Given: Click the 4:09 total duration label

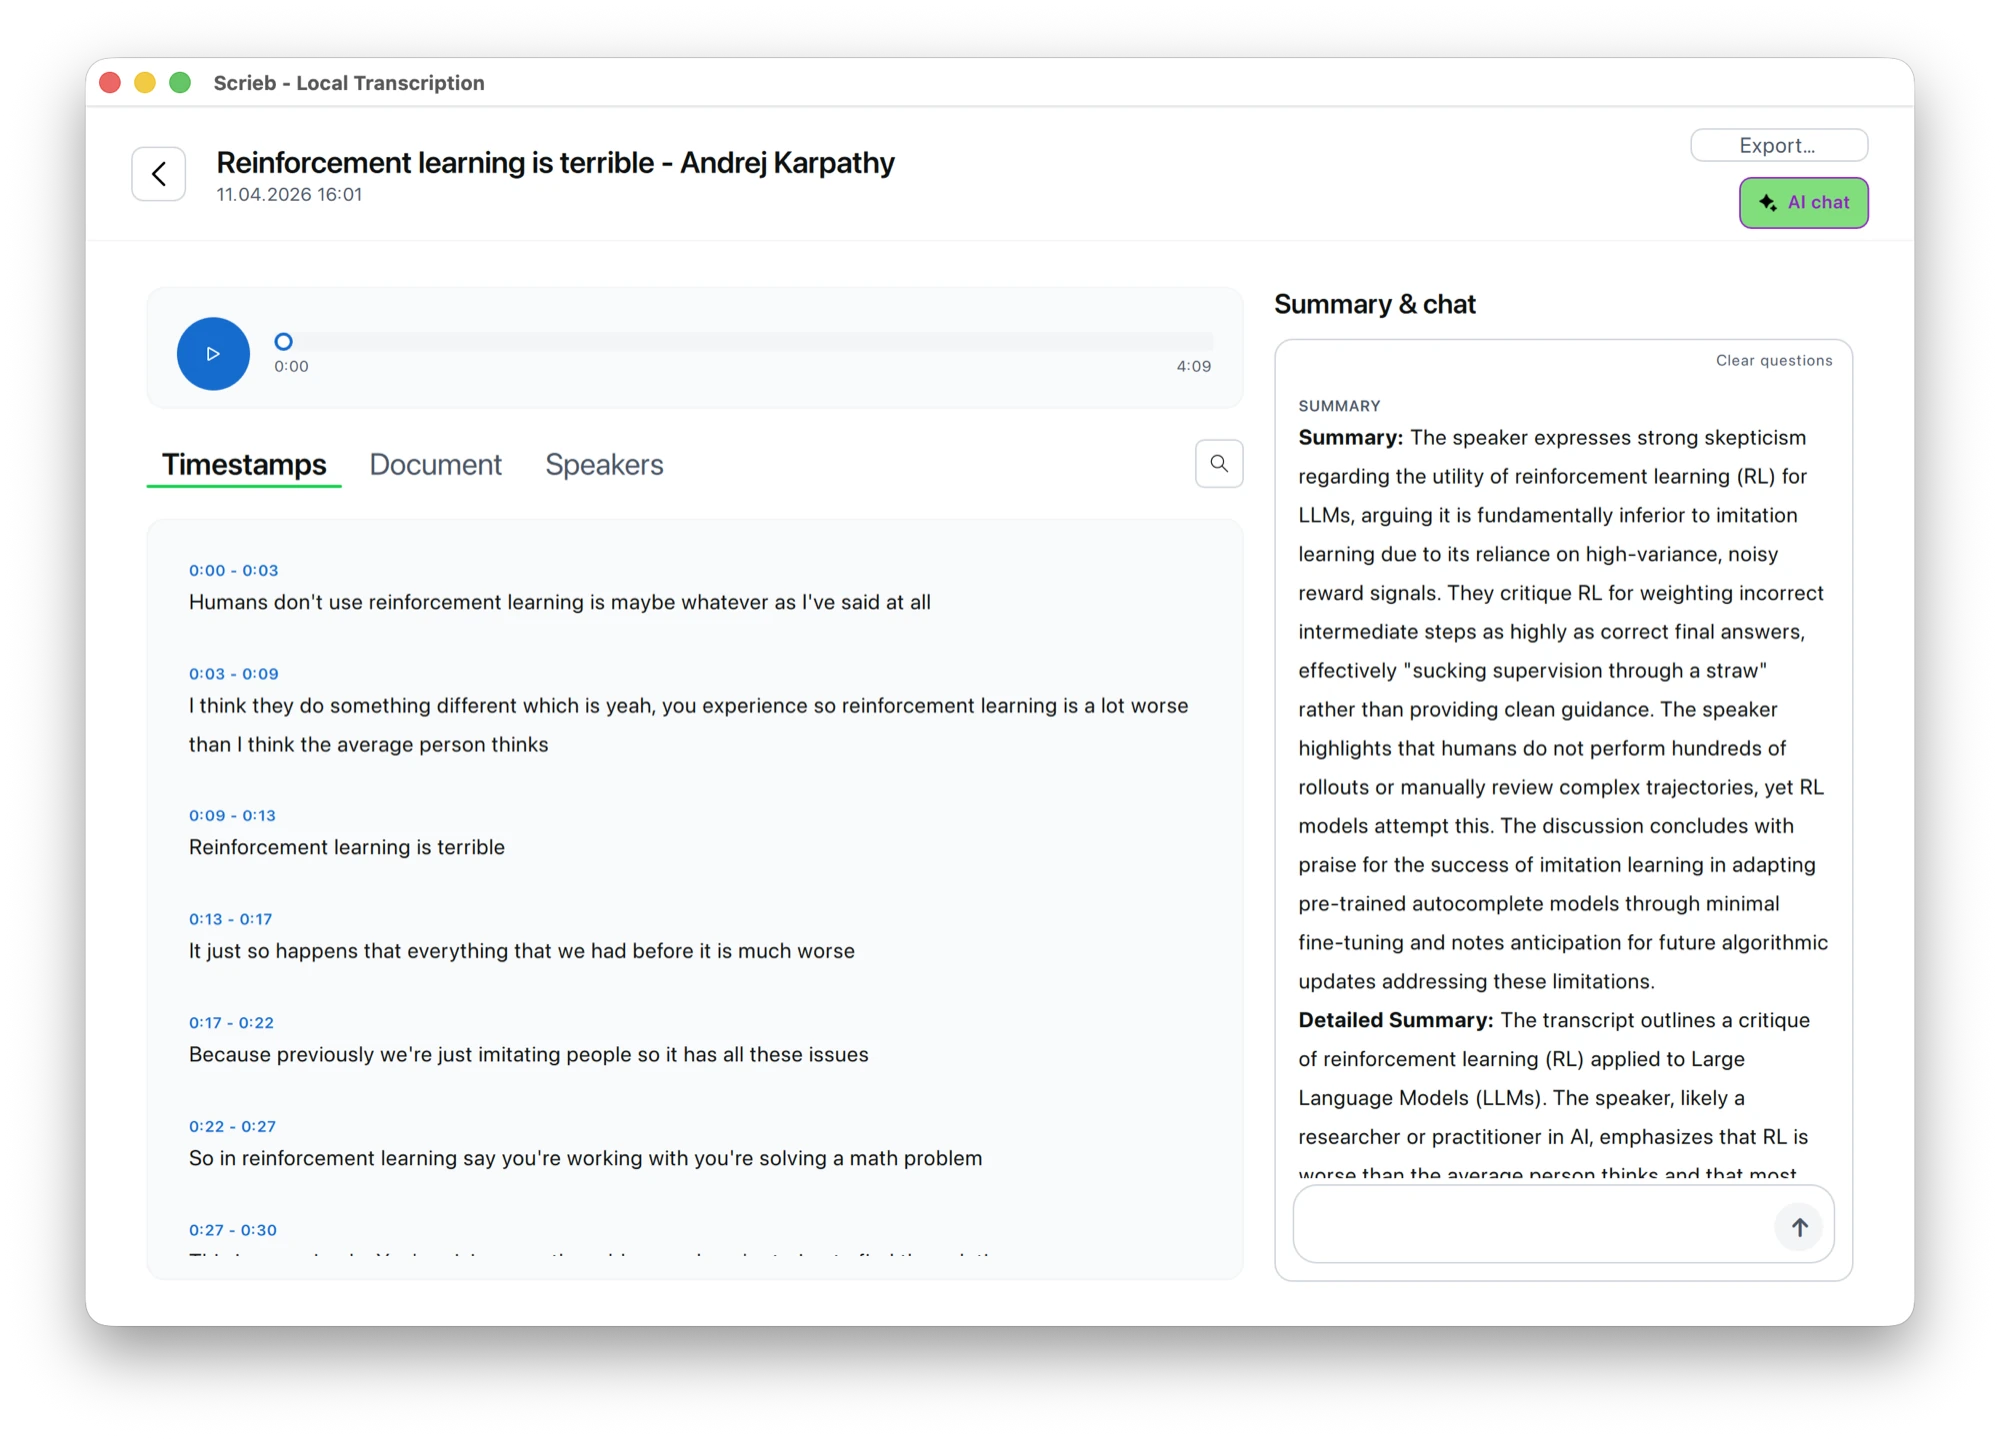Looking at the screenshot, I should tap(1194, 366).
